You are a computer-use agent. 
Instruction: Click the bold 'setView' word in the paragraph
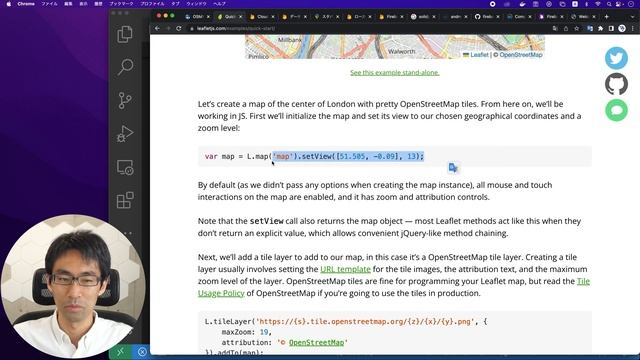click(267, 221)
